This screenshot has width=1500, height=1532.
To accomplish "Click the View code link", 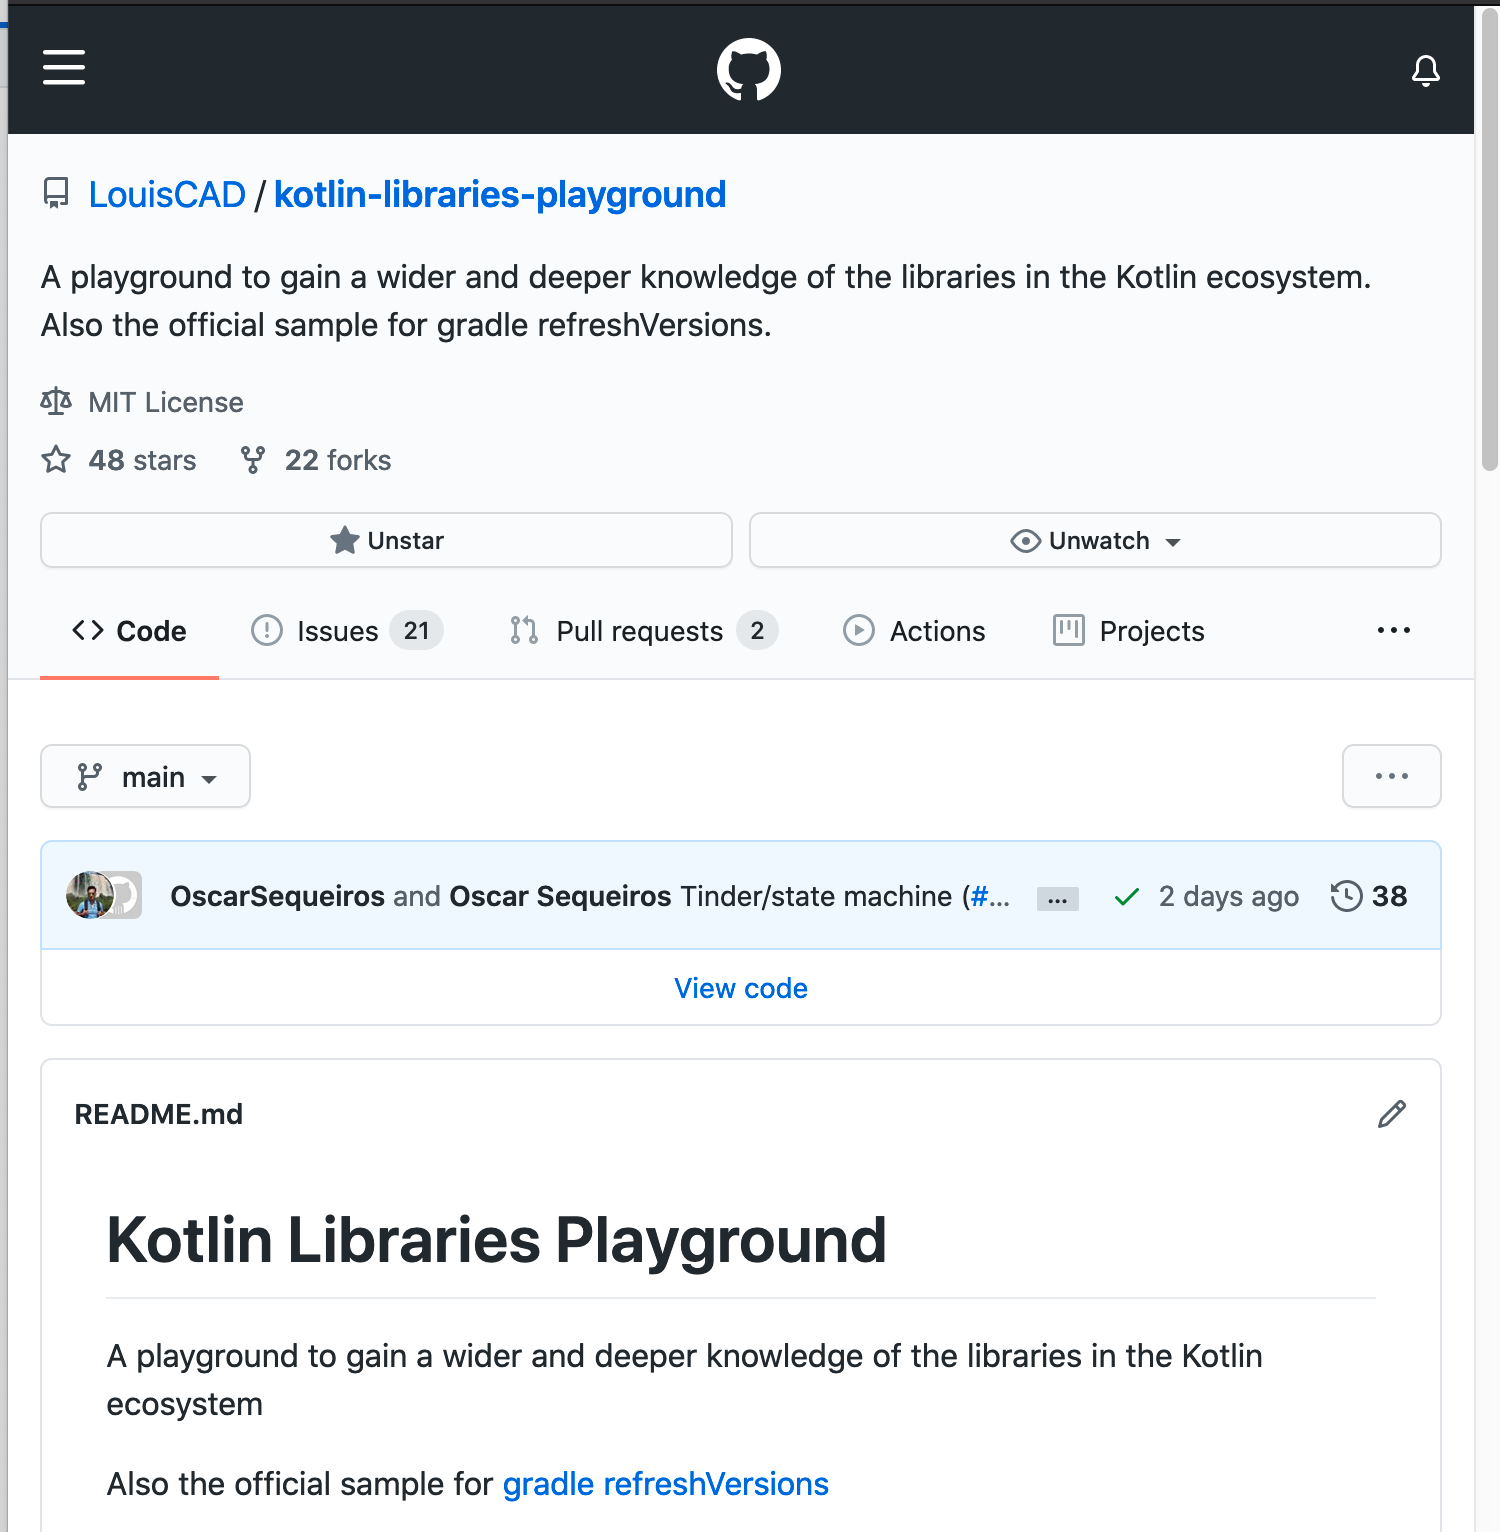I will [740, 988].
